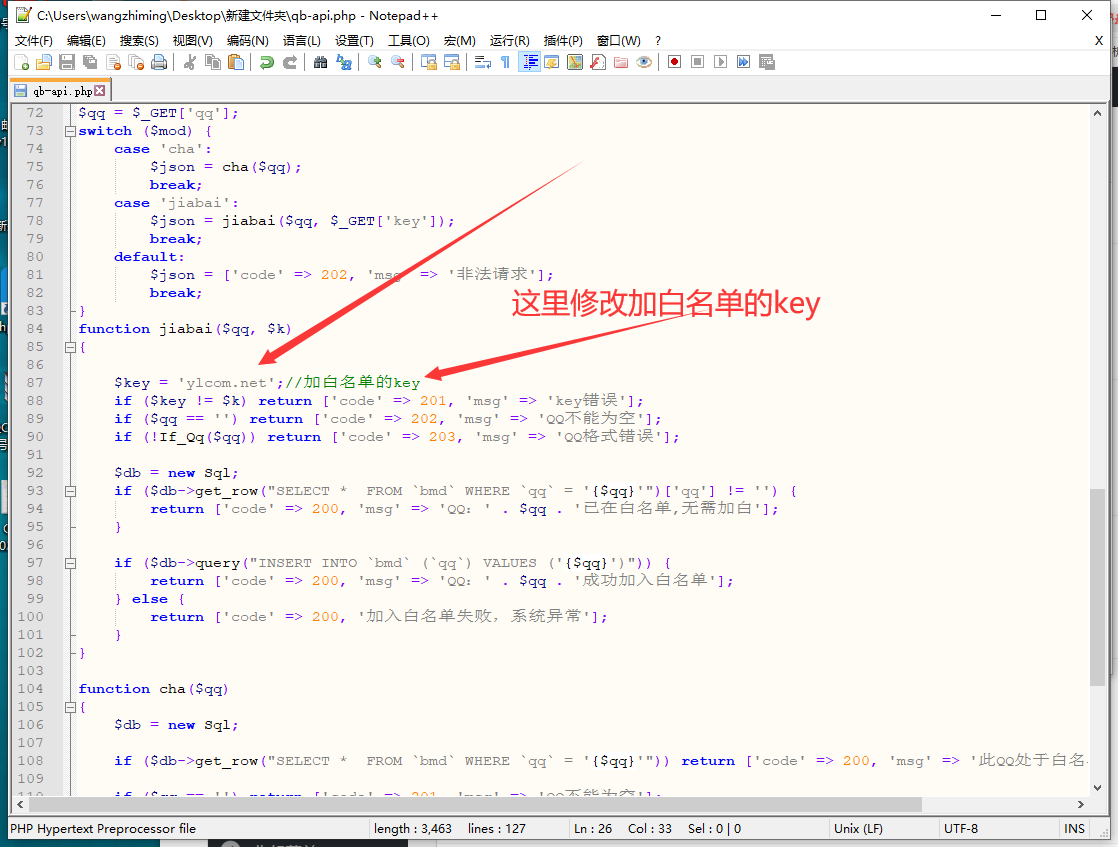Image resolution: width=1118 pixels, height=847 pixels.
Task: Click the horizontal scrollbar left arrow
Action: 20,804
